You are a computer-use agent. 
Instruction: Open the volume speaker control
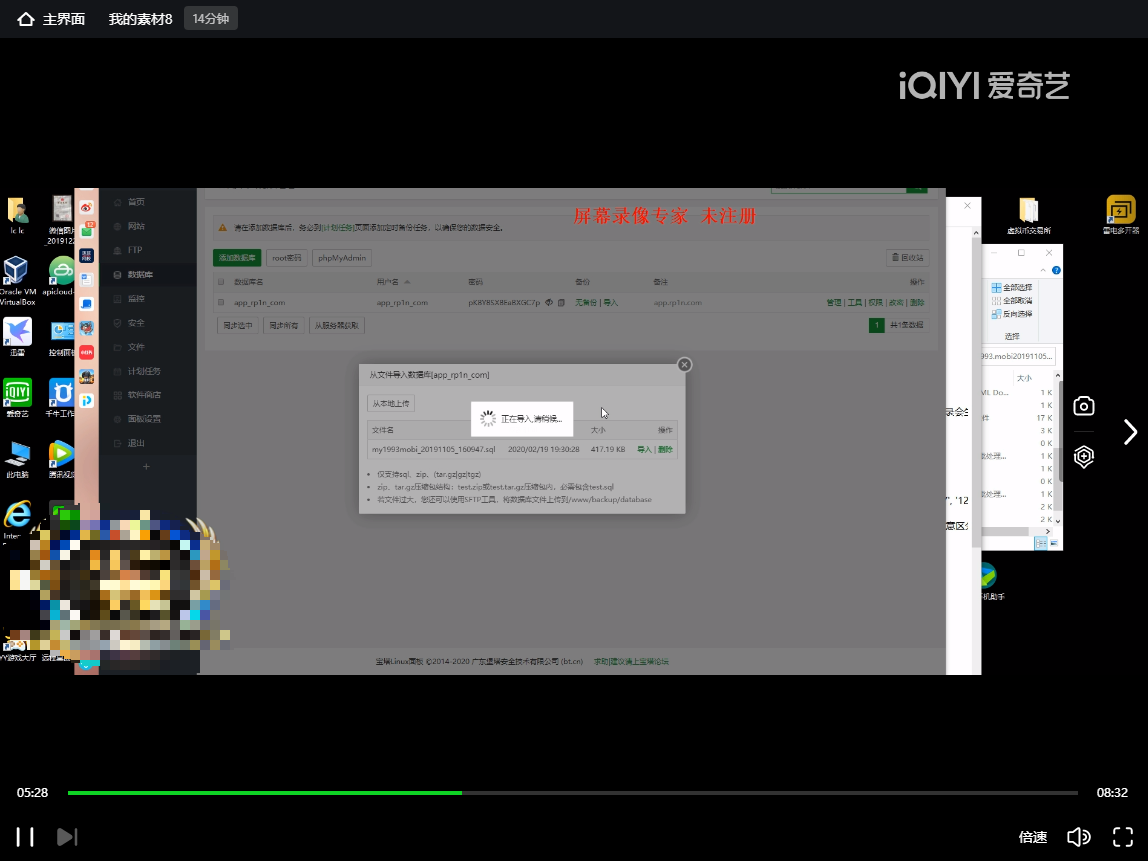coord(1078,837)
